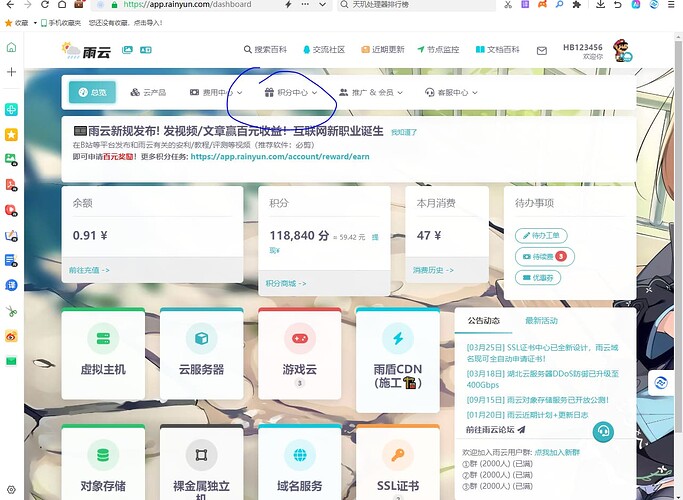683x500 pixels.
Task: Click the image wallpaper icon beside logo
Action: (127, 50)
